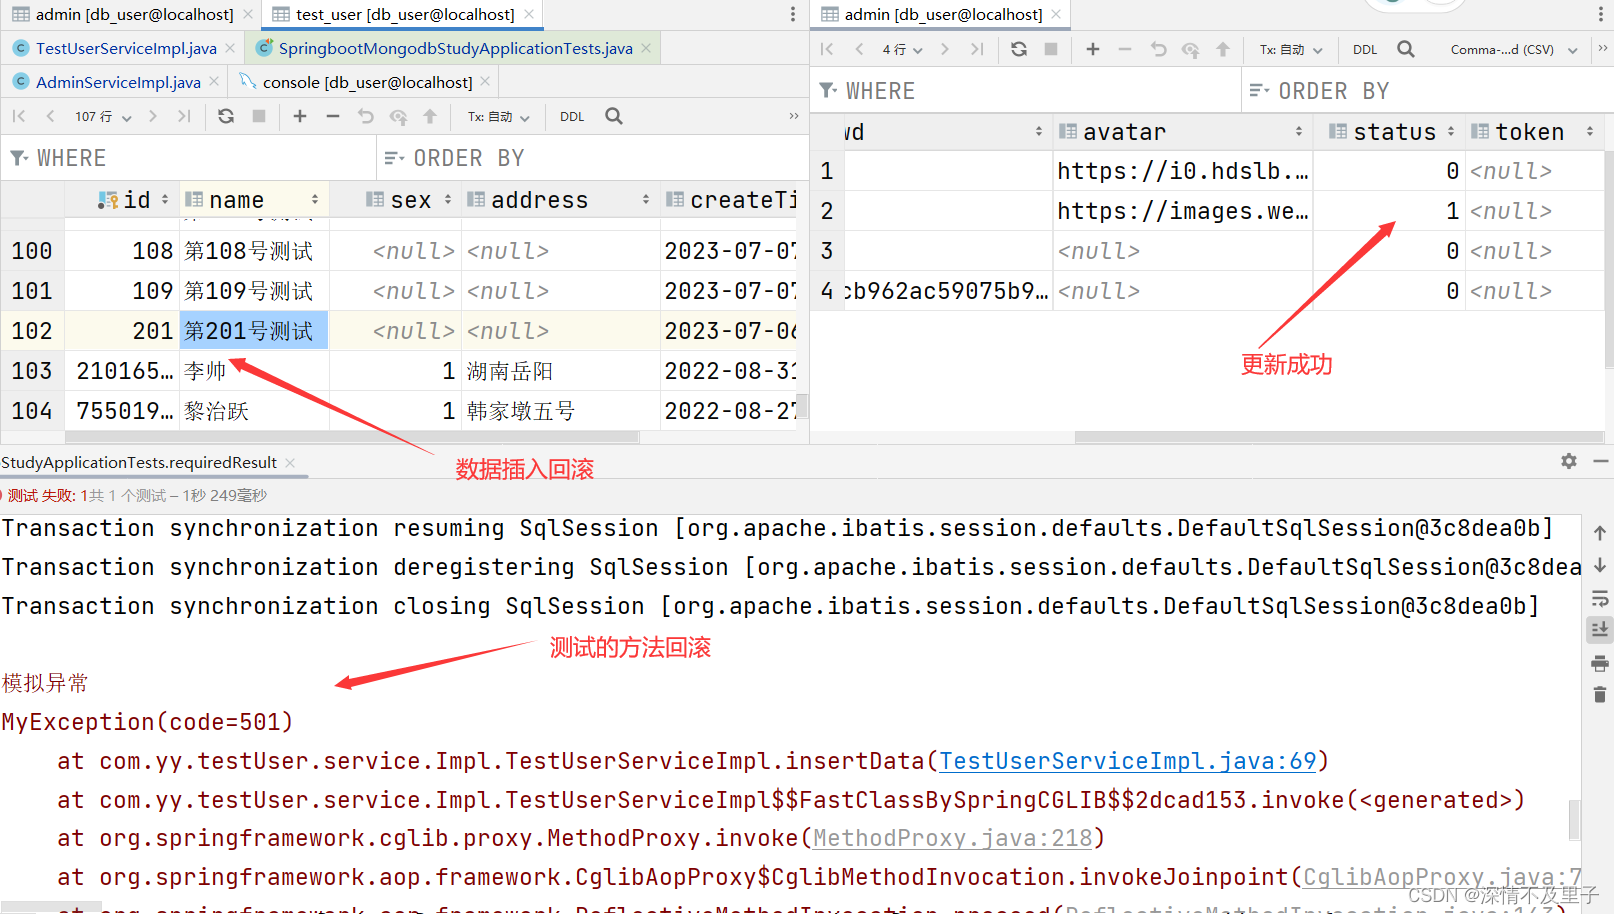Select the cell '湖南岳阳'

click(560, 371)
